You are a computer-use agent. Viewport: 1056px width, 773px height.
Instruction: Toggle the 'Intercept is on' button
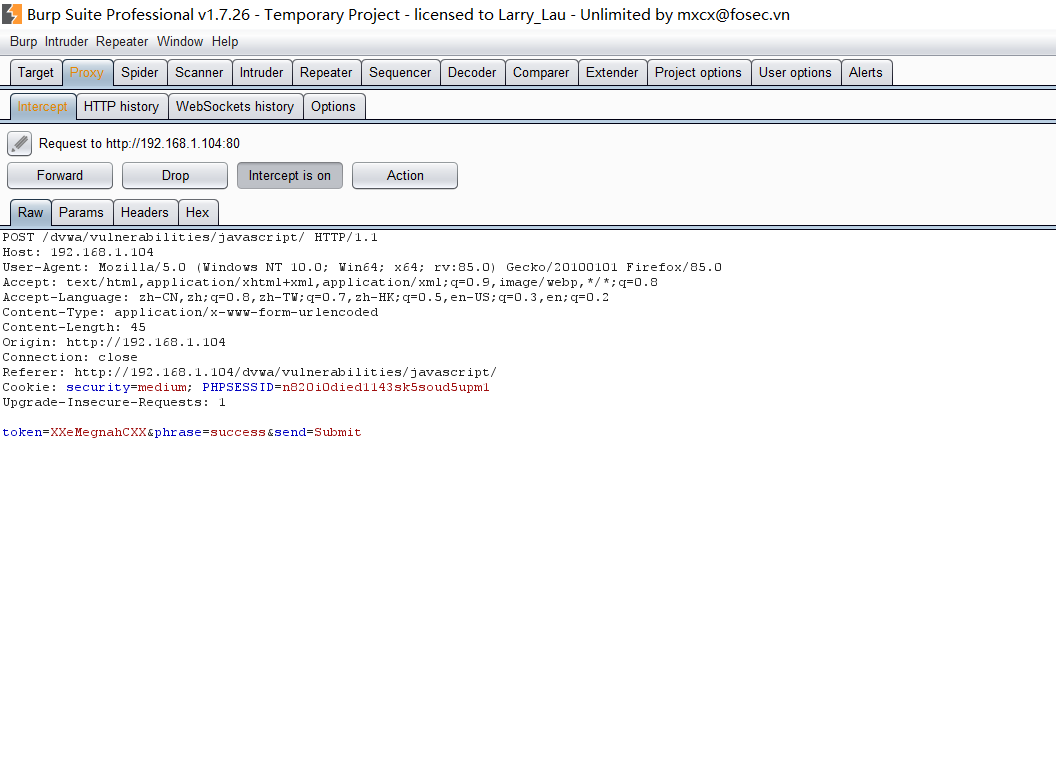pyautogui.click(x=290, y=175)
